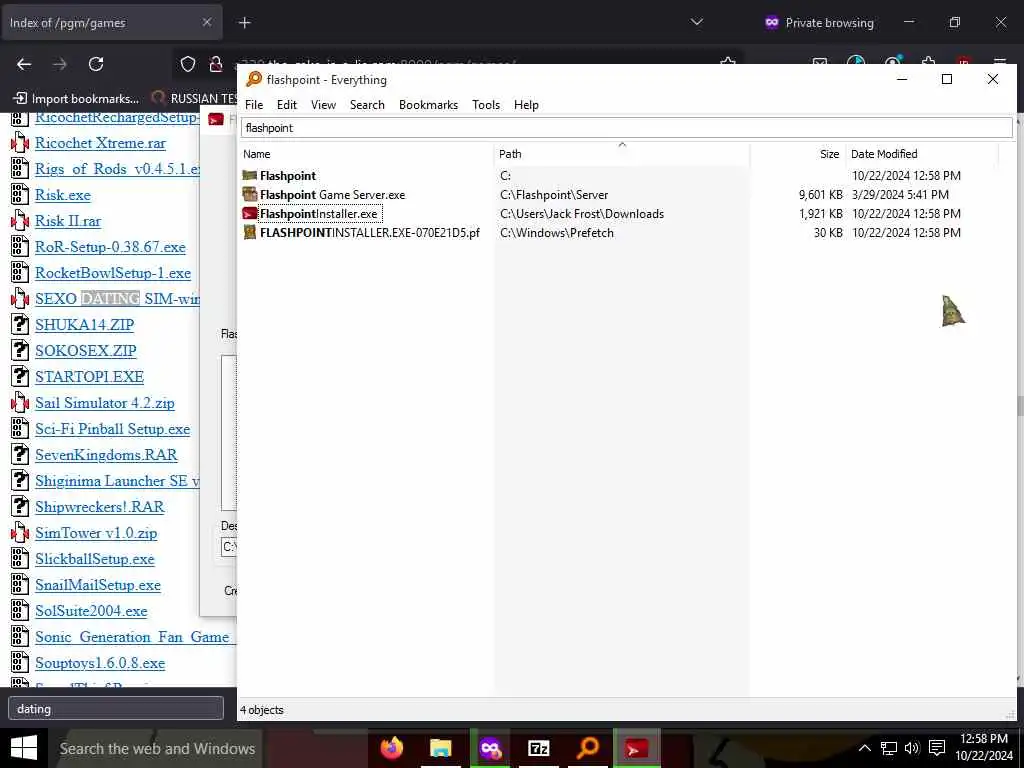Click the taskbar clock showing 12:58 PM
The height and width of the screenshot is (768, 1024).
click(x=984, y=739)
